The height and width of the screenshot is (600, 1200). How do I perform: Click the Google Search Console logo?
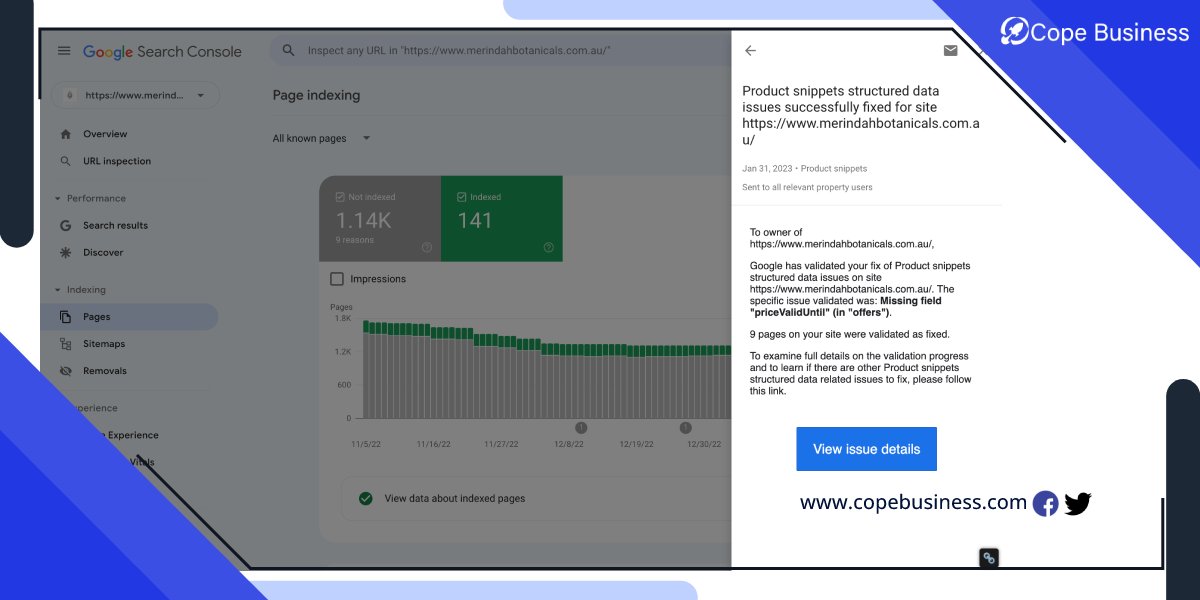pos(162,51)
